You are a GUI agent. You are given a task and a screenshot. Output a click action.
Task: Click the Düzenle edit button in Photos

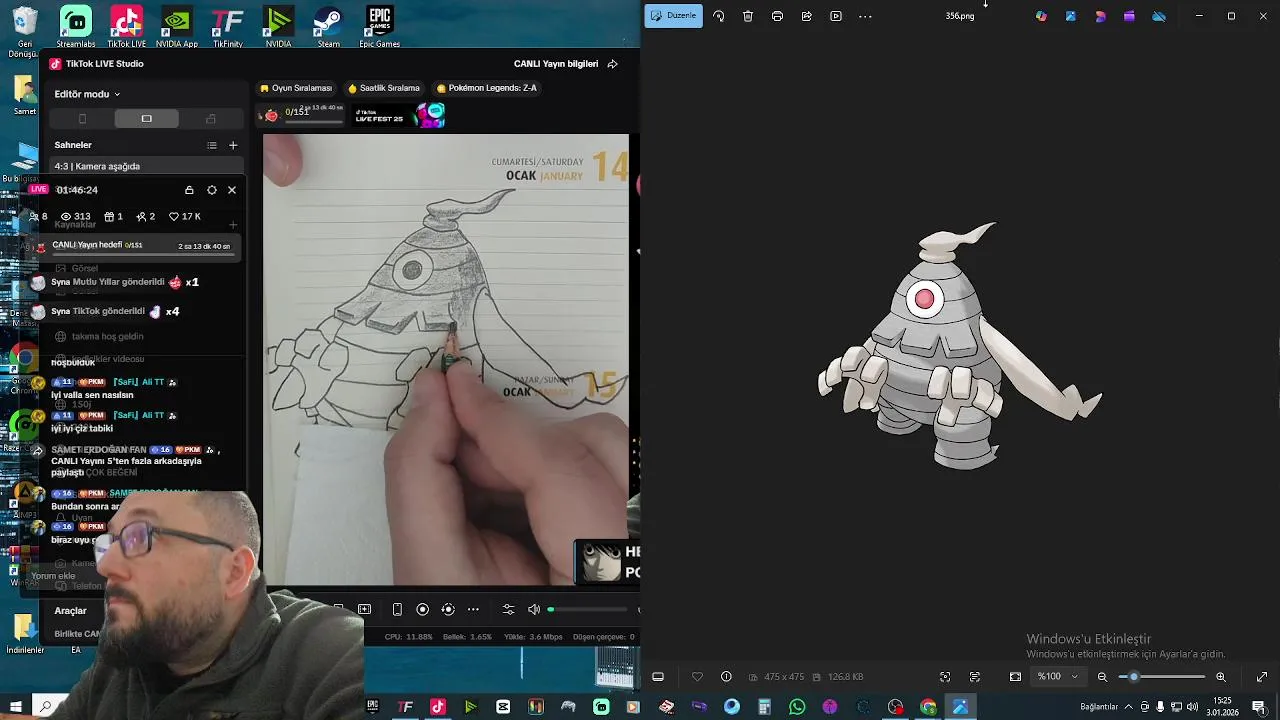(x=673, y=16)
